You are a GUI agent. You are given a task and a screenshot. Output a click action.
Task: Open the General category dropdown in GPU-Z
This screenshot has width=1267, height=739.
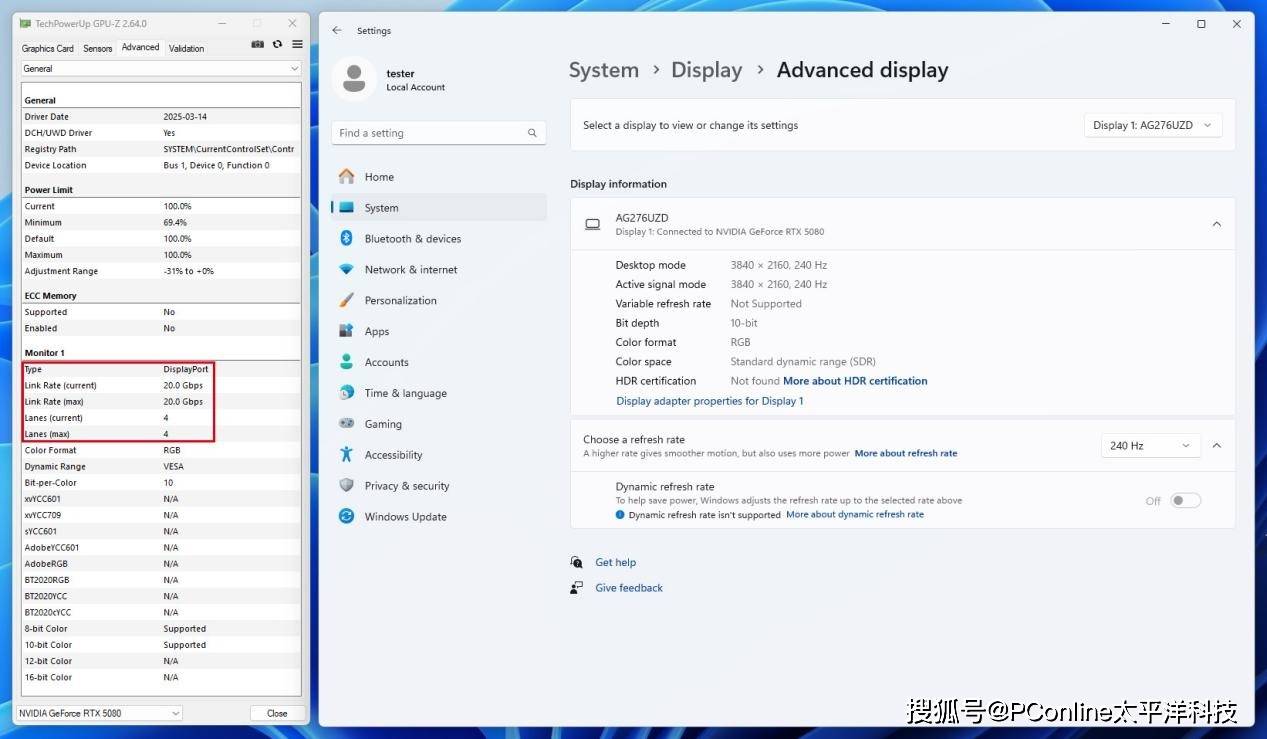pyautogui.click(x=161, y=69)
